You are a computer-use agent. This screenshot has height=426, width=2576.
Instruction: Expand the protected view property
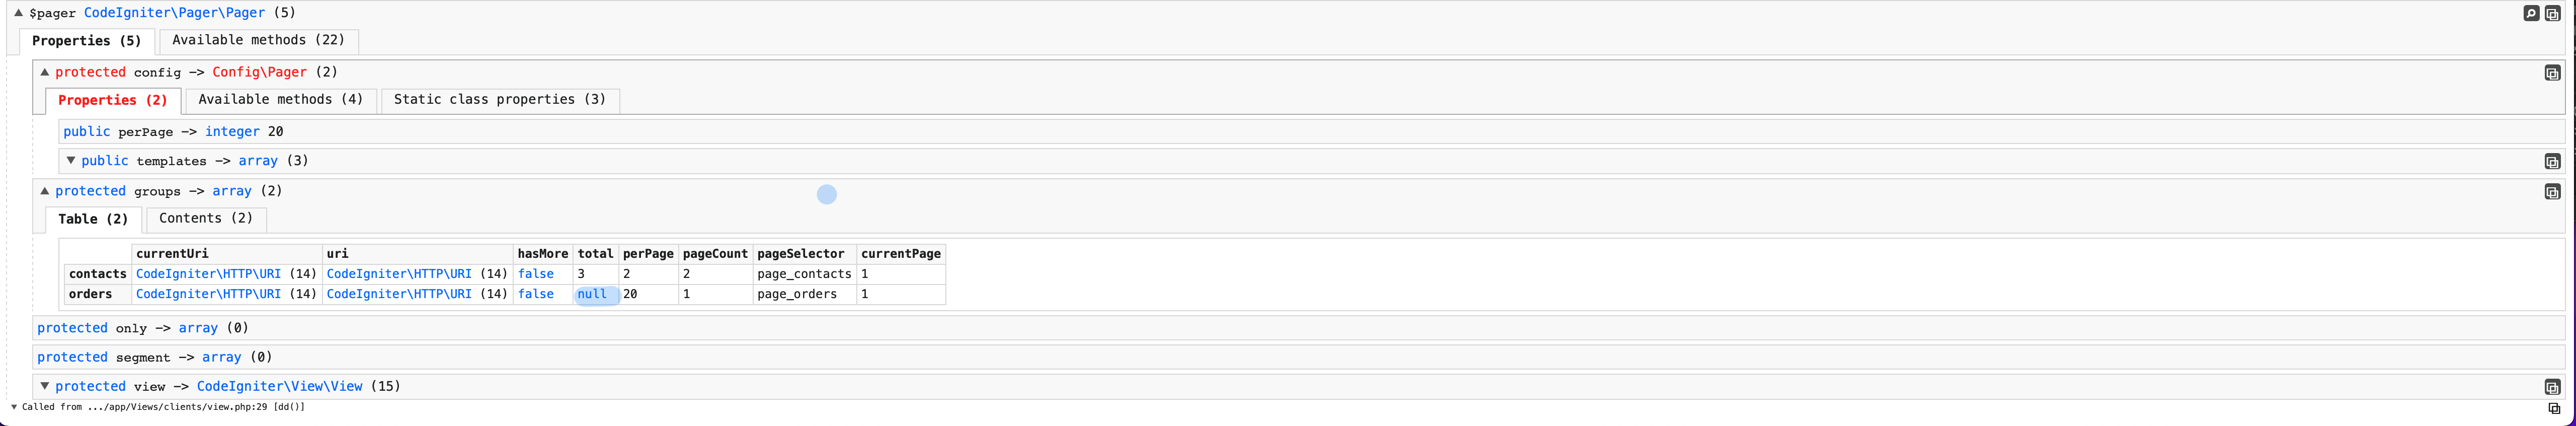(44, 386)
